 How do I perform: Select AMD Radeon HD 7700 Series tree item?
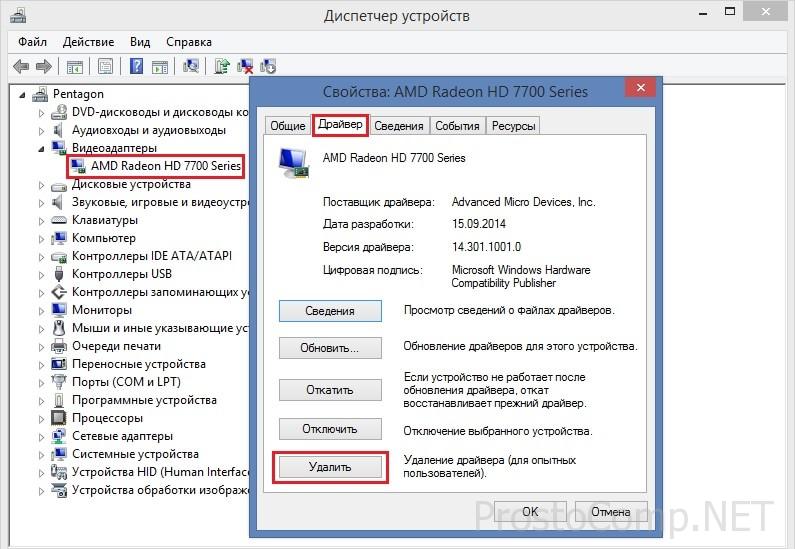165,166
